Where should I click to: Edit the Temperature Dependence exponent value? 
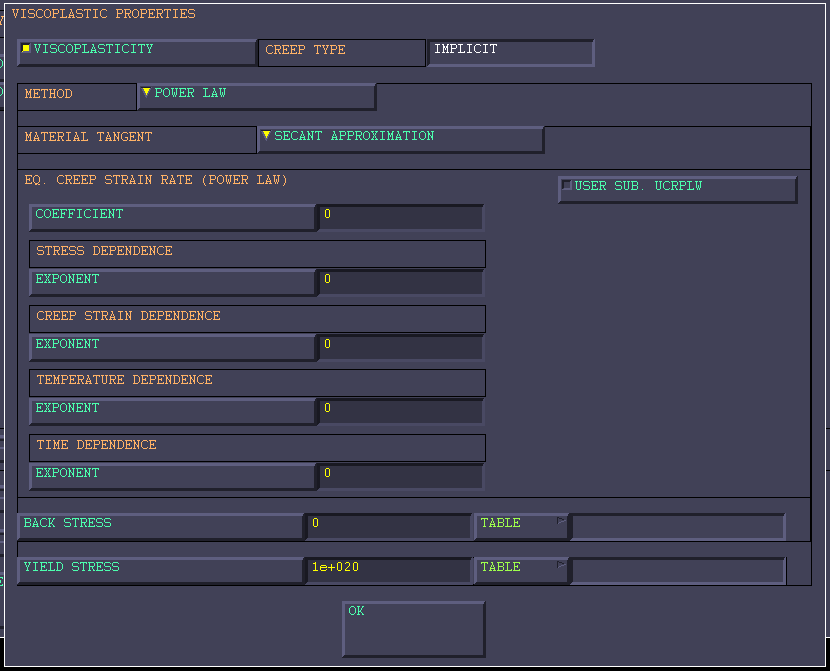point(401,412)
